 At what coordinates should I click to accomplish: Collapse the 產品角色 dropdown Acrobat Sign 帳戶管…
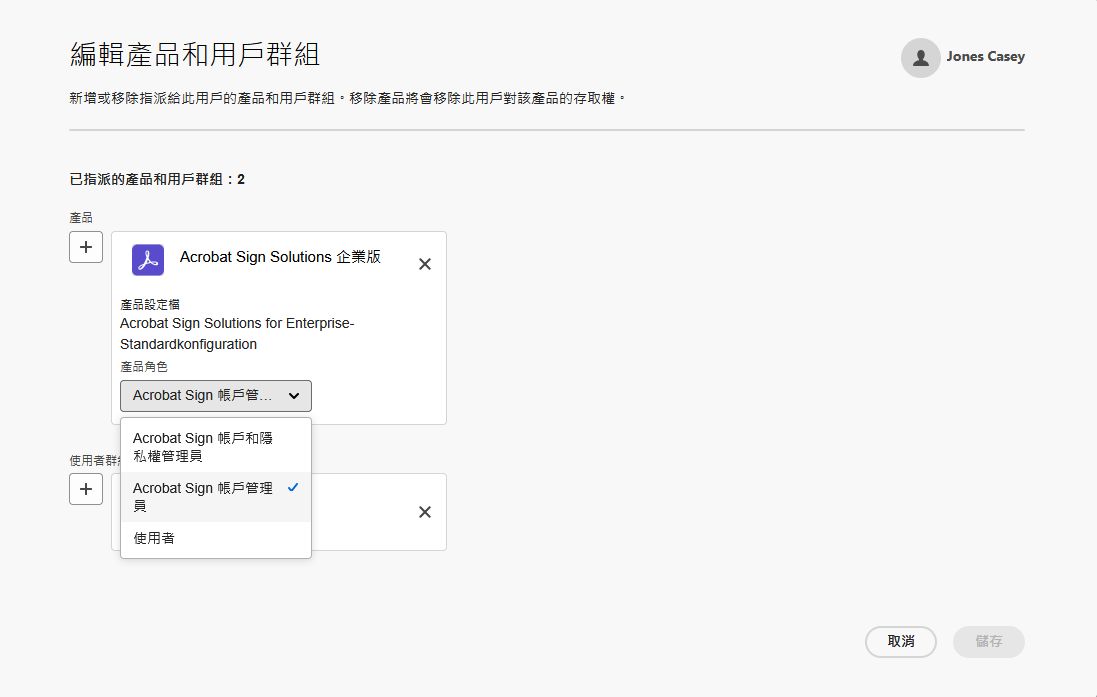[215, 396]
